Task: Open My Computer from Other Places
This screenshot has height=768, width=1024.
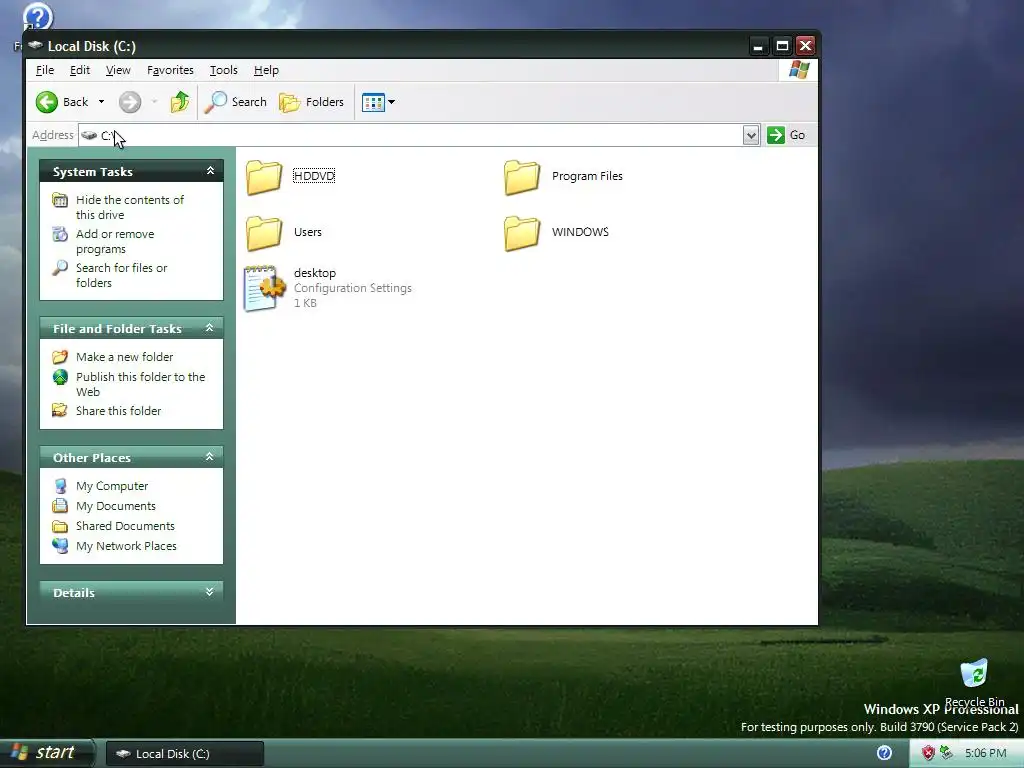Action: point(112,486)
